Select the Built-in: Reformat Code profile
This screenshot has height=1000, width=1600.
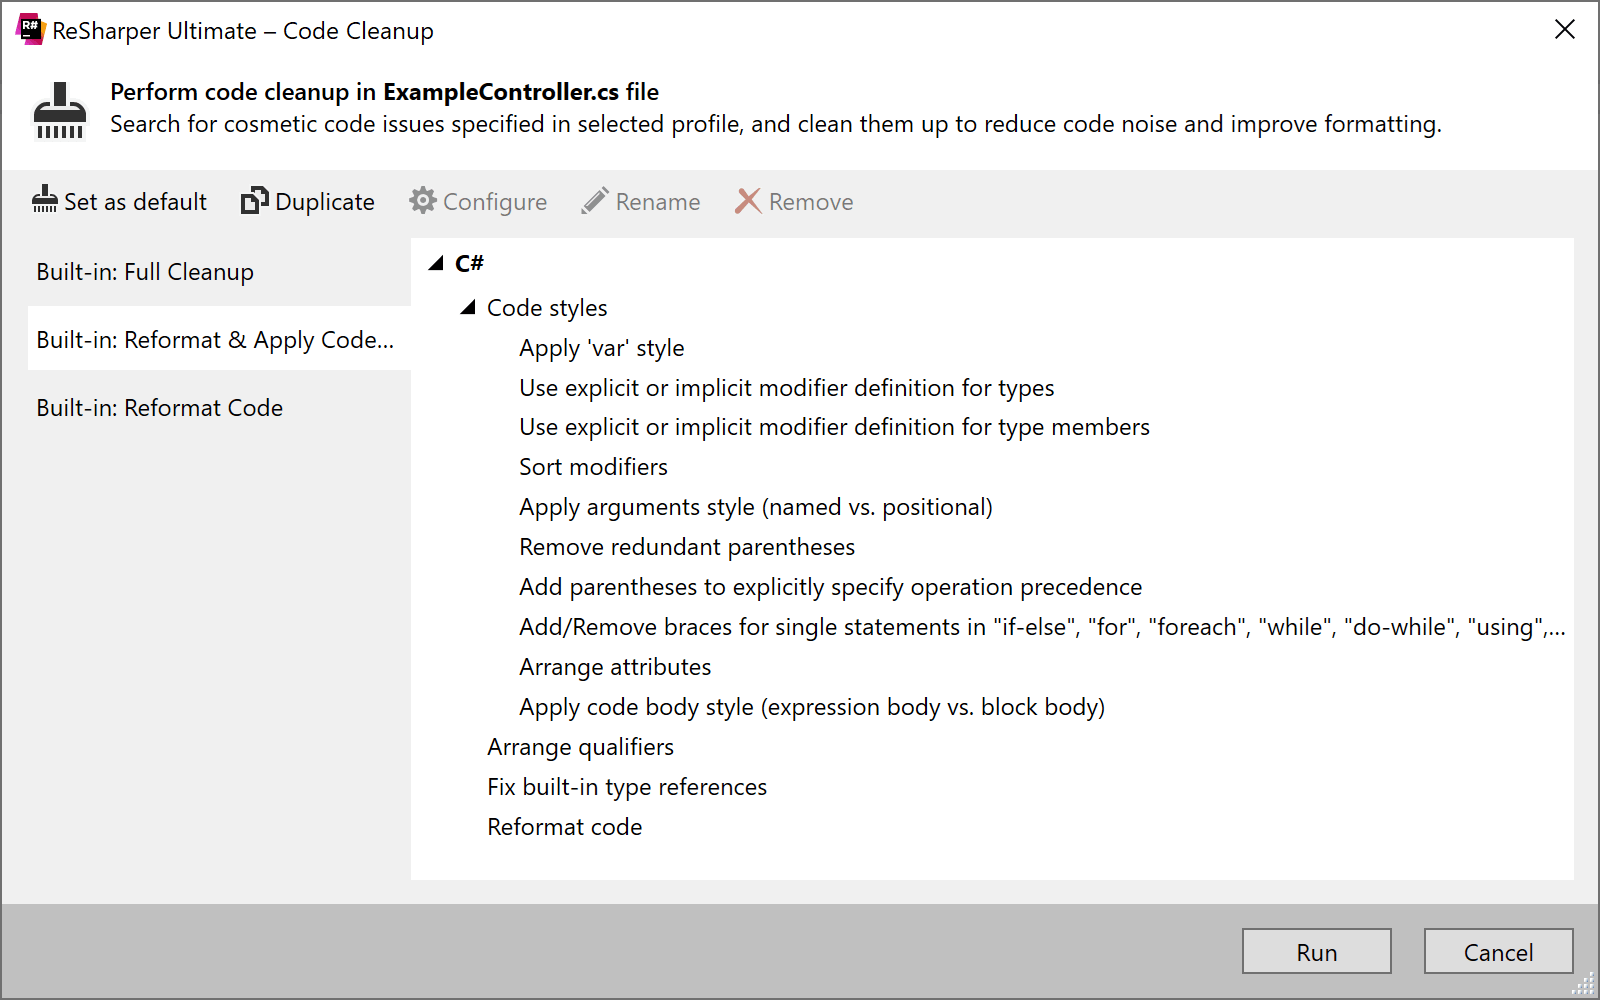(219, 408)
